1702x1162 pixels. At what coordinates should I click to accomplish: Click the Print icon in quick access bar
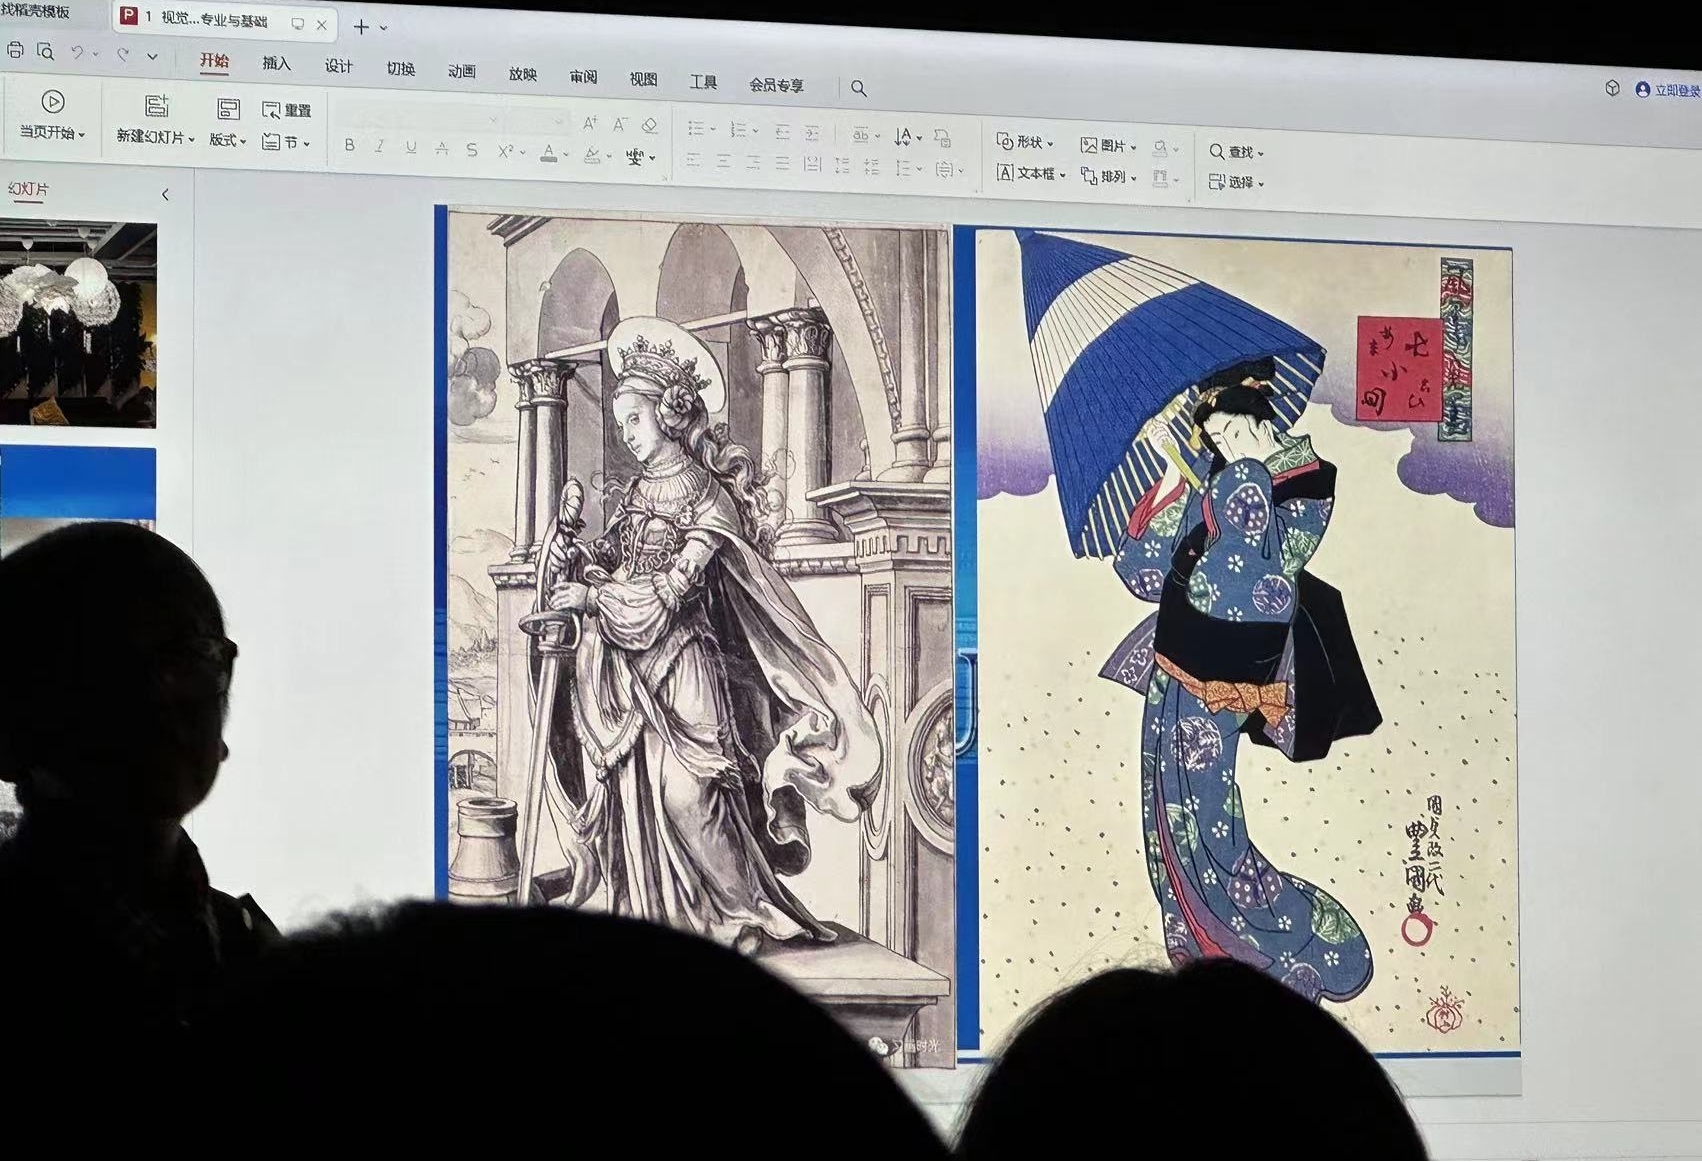[14, 50]
